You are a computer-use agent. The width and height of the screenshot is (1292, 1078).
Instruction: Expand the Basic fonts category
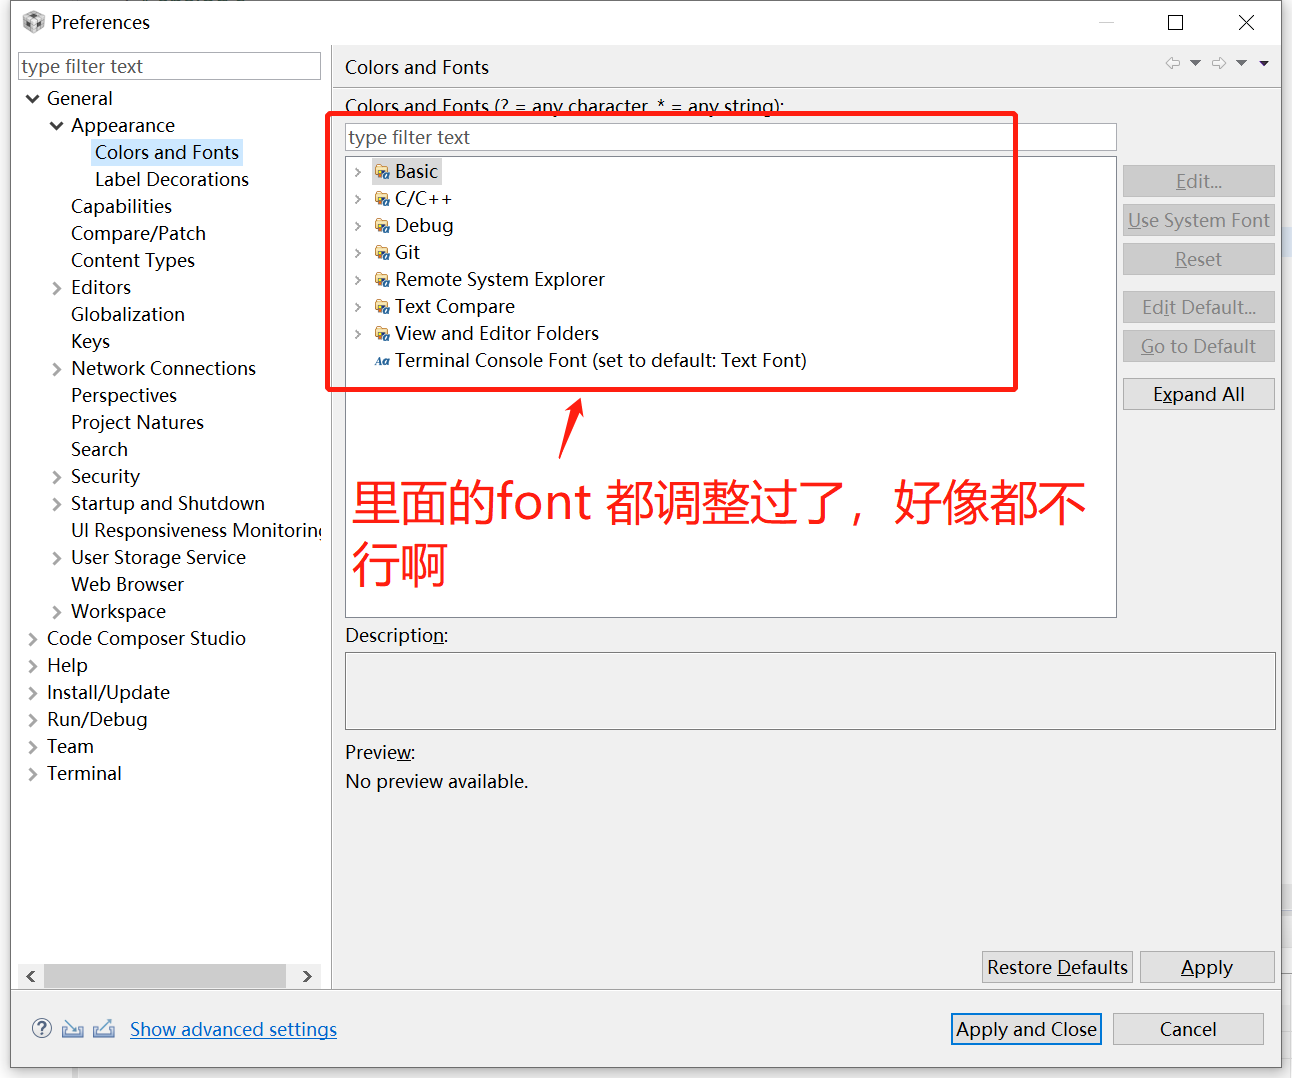coord(358,172)
